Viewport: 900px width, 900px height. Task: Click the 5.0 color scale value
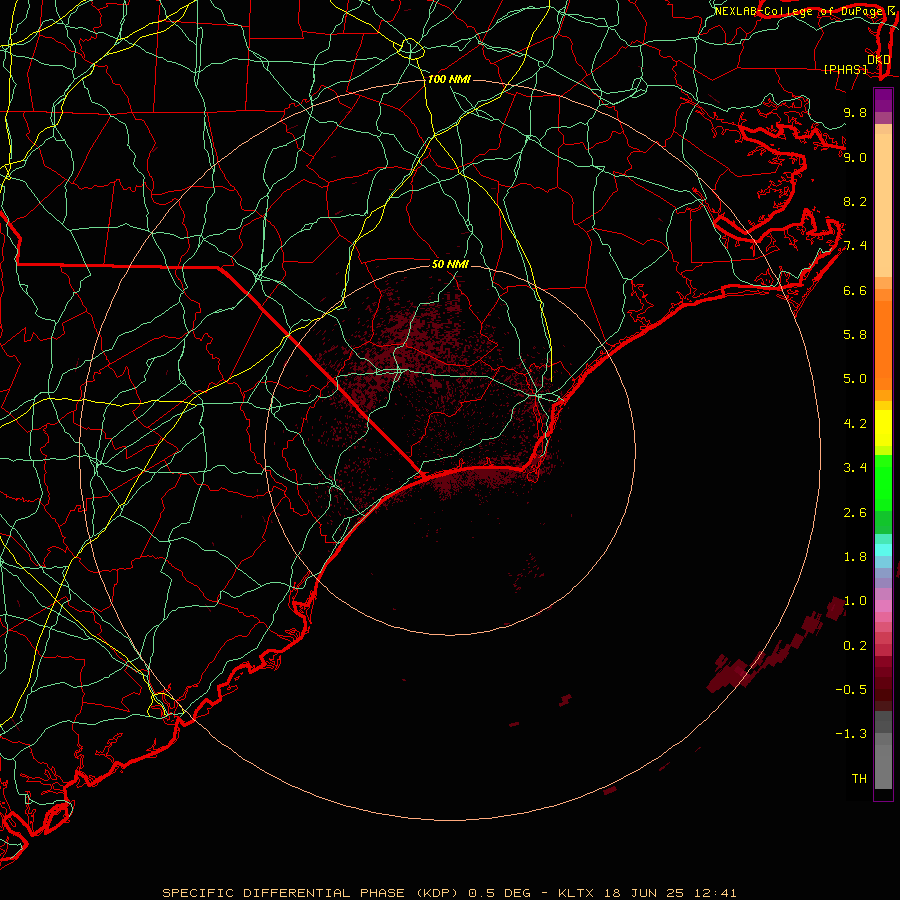(x=855, y=379)
